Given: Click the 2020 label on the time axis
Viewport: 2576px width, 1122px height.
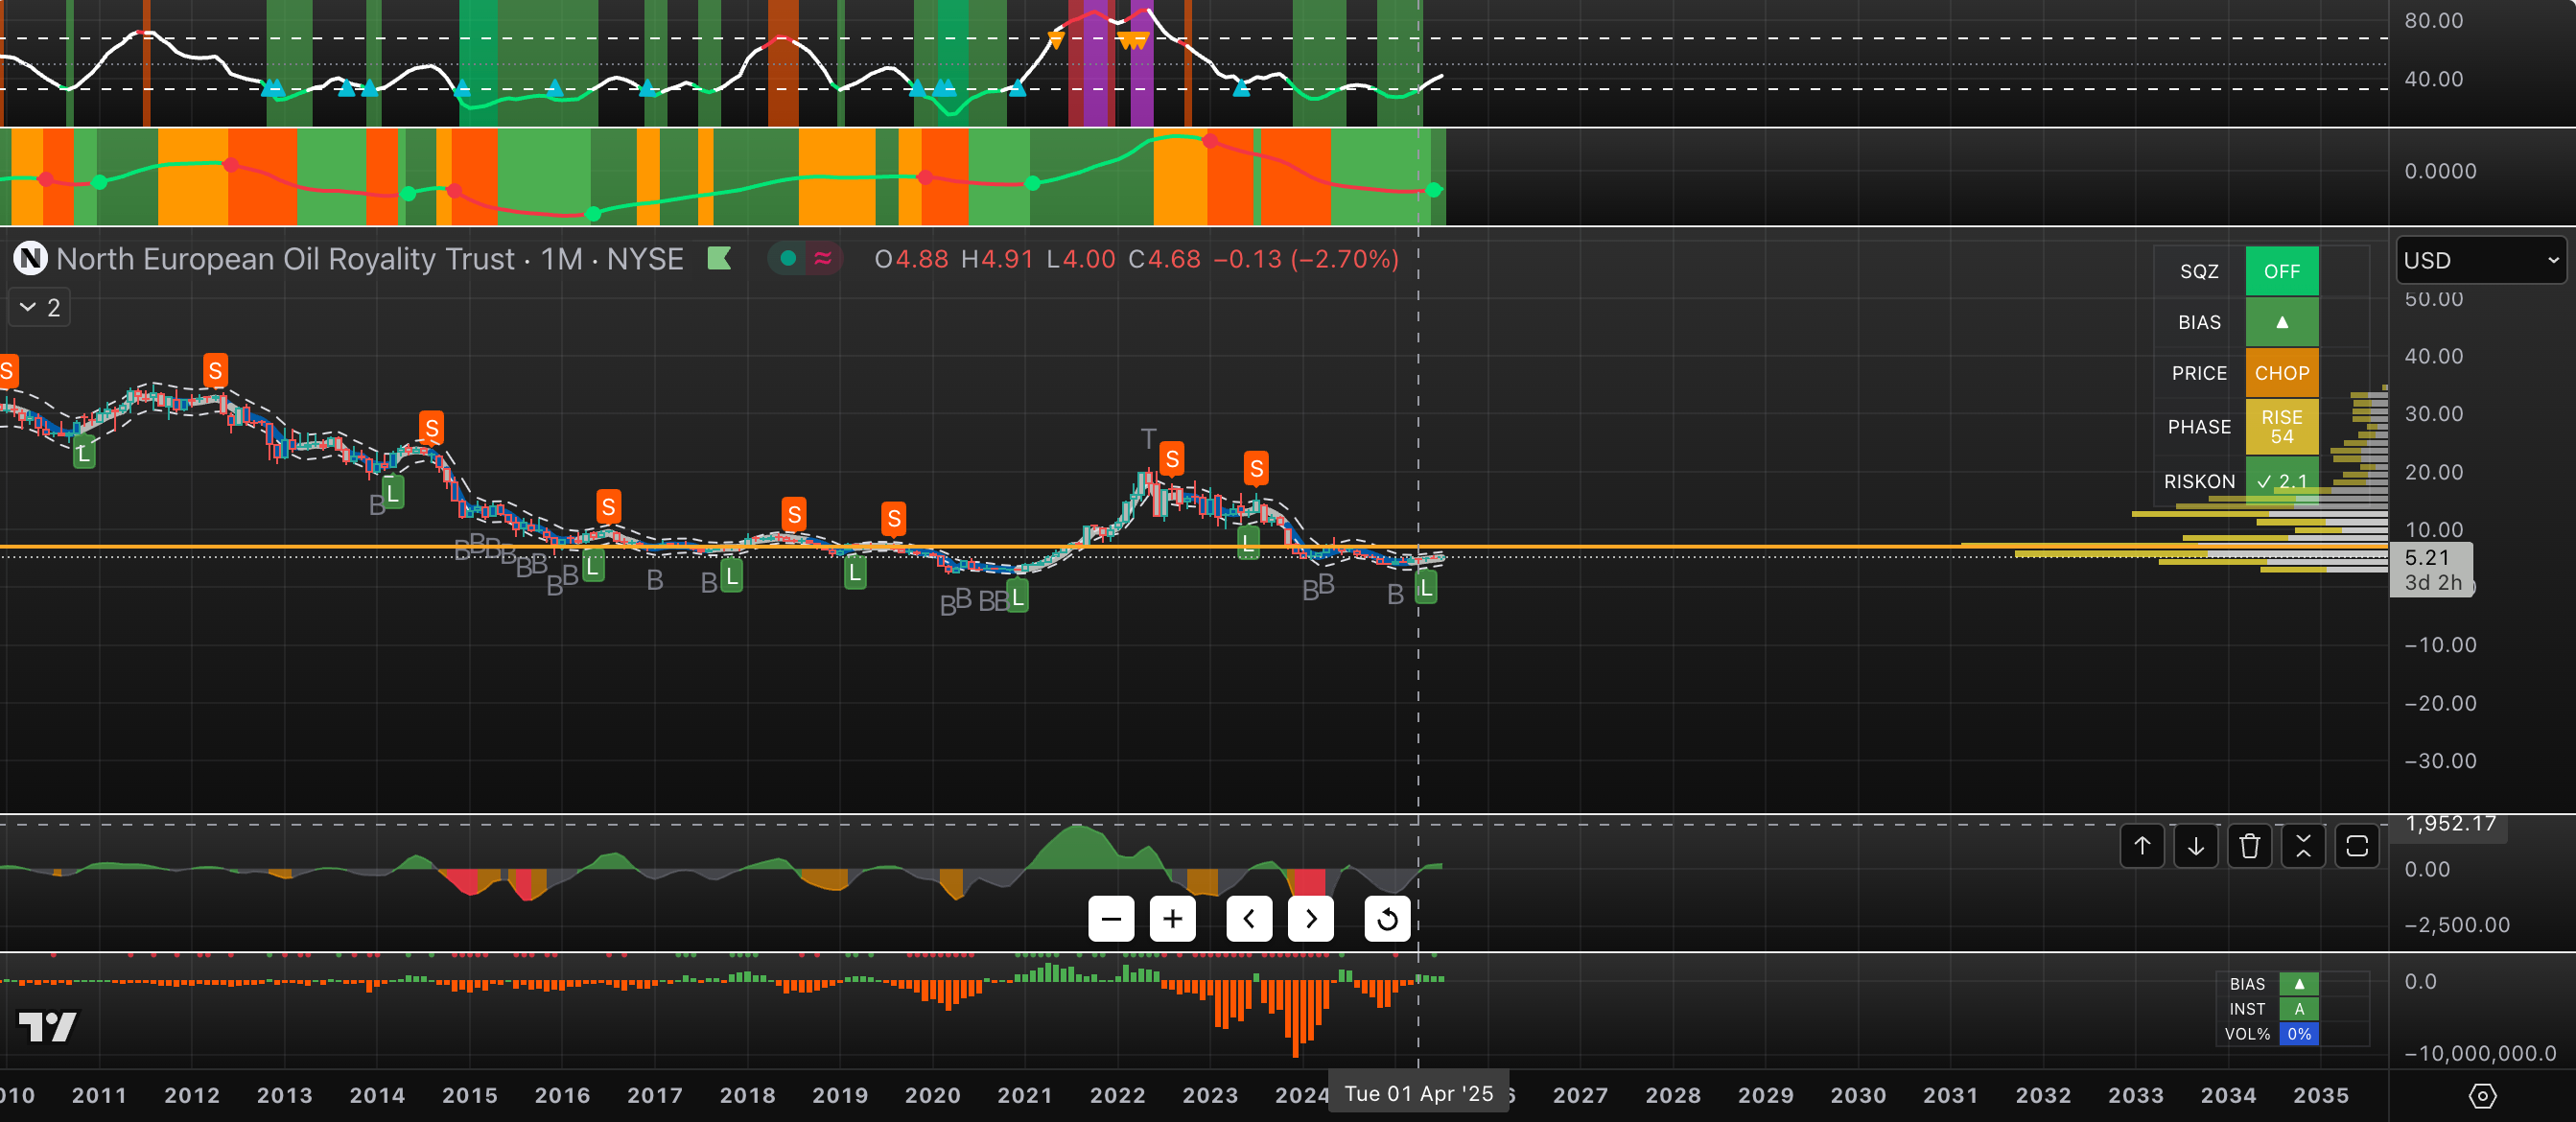Looking at the screenshot, I should [933, 1095].
